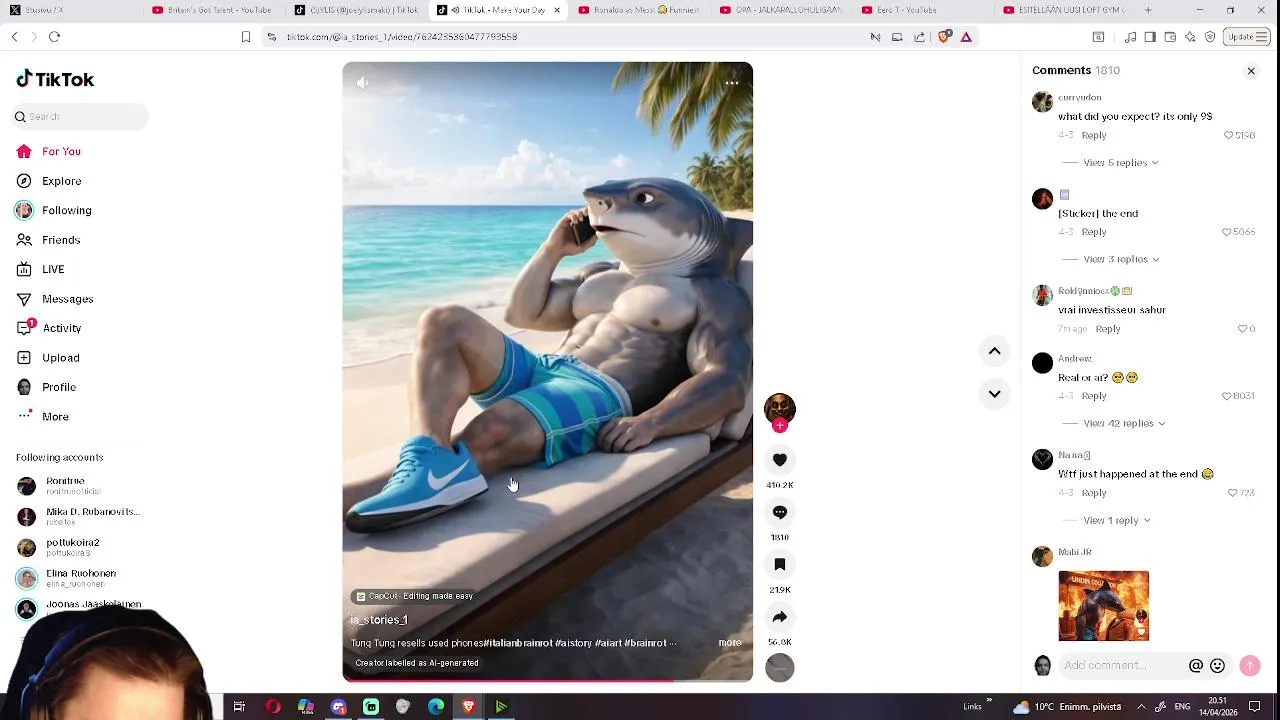Share the video using the arrow icon
This screenshot has width=1280, height=720.
(780, 617)
